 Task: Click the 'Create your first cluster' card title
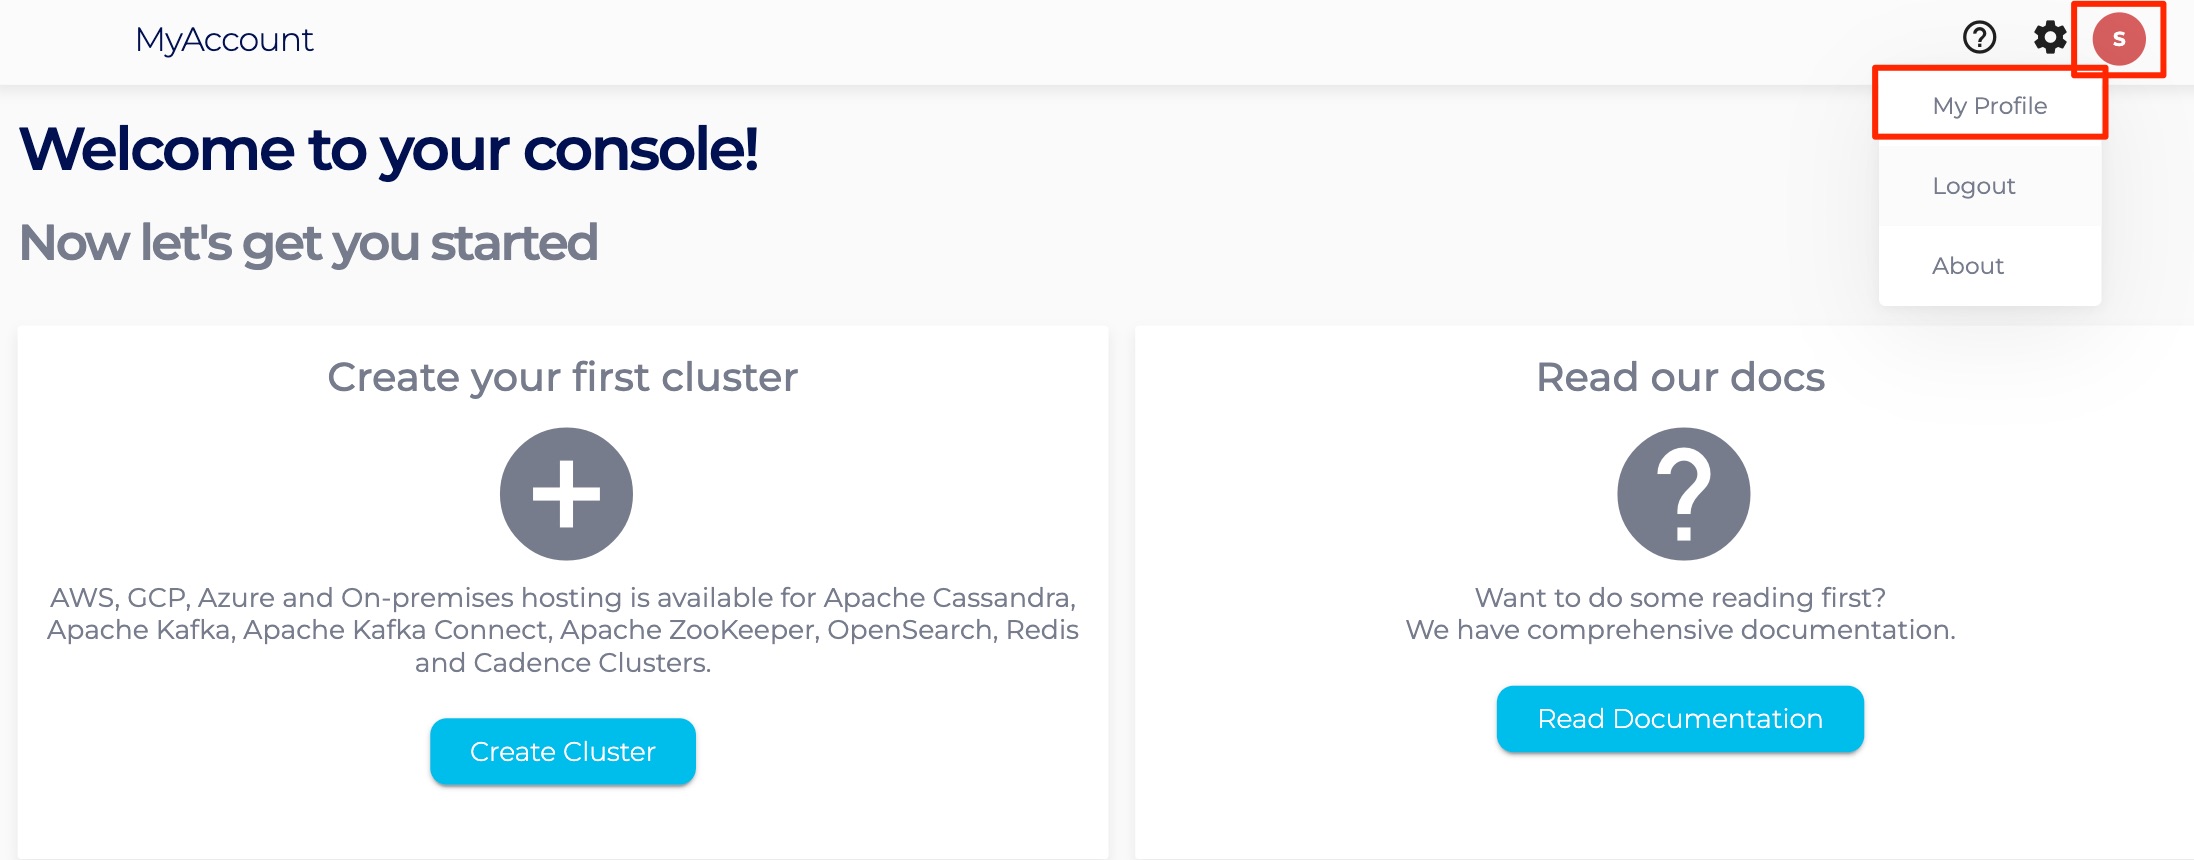(x=562, y=378)
